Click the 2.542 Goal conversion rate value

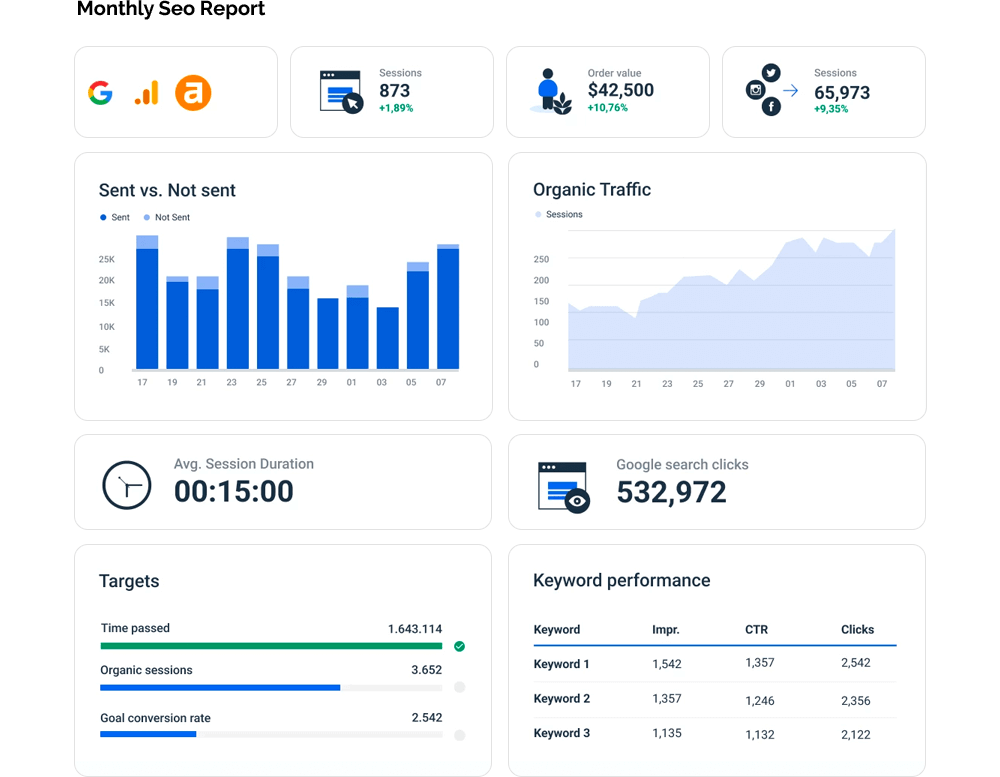(427, 718)
